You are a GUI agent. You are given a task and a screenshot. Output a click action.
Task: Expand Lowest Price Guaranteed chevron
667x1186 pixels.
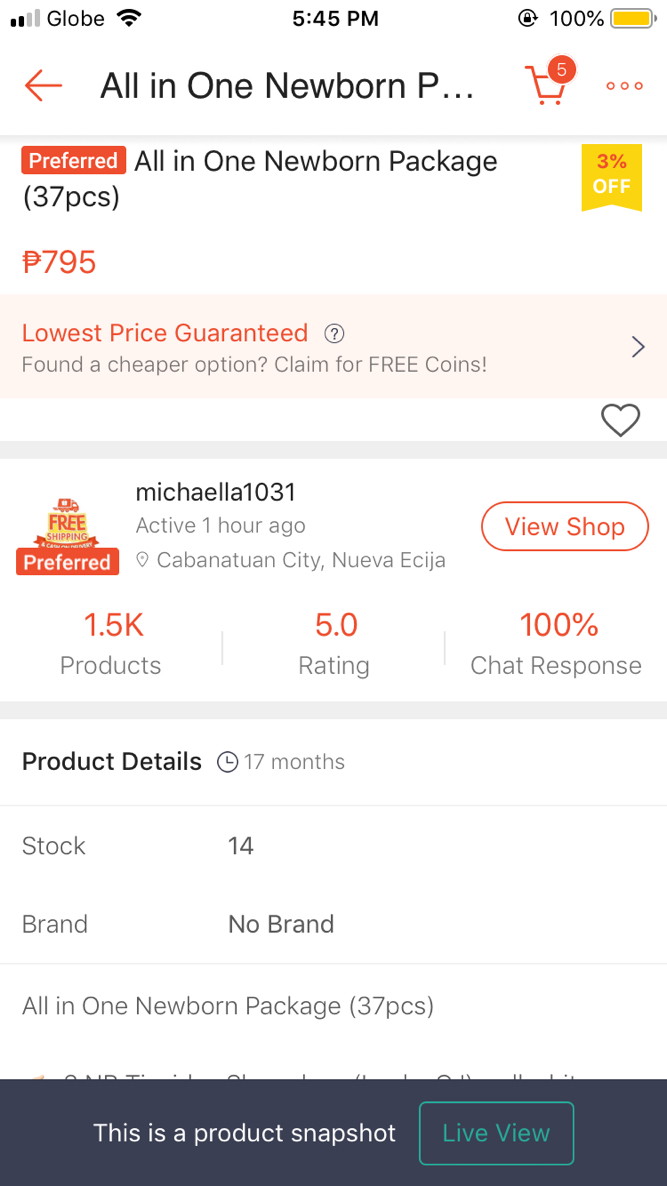coord(638,347)
